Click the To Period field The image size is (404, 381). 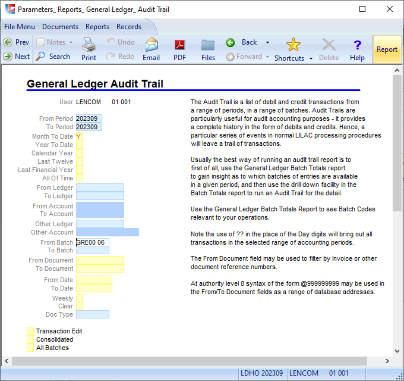coord(89,127)
